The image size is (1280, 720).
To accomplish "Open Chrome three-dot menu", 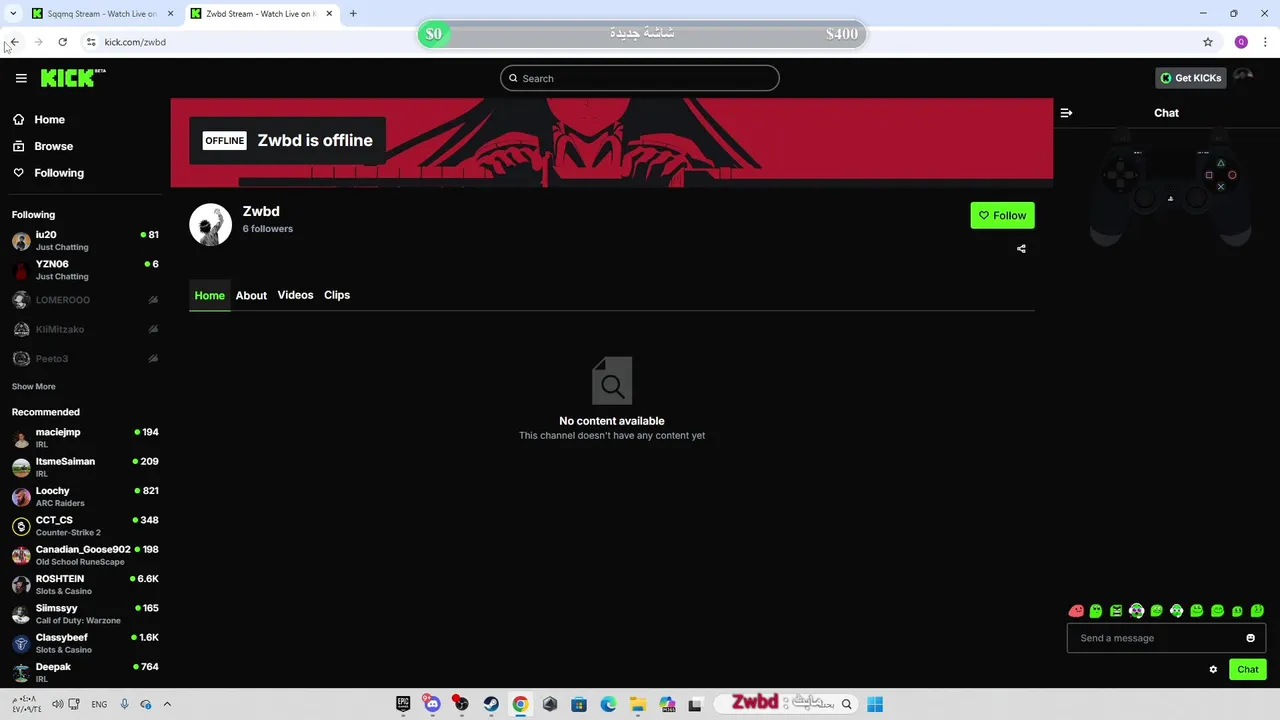I will [1266, 42].
